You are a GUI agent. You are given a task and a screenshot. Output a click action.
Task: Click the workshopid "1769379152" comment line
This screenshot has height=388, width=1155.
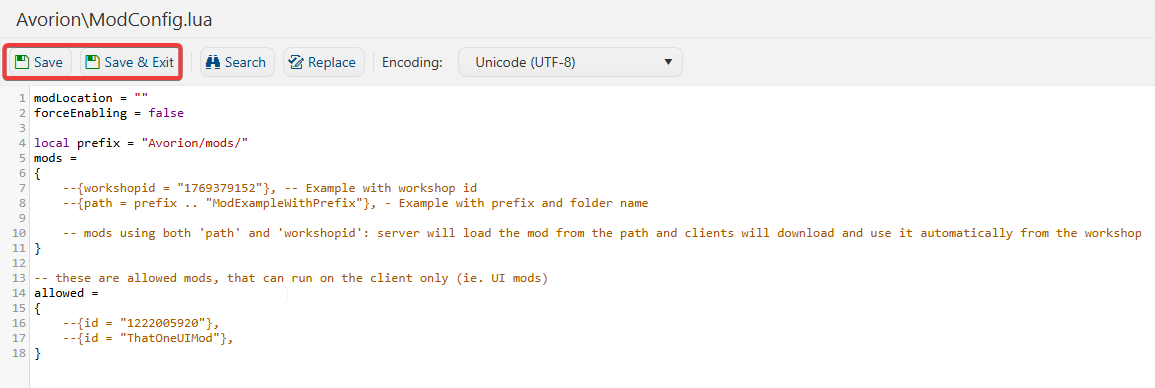270,188
